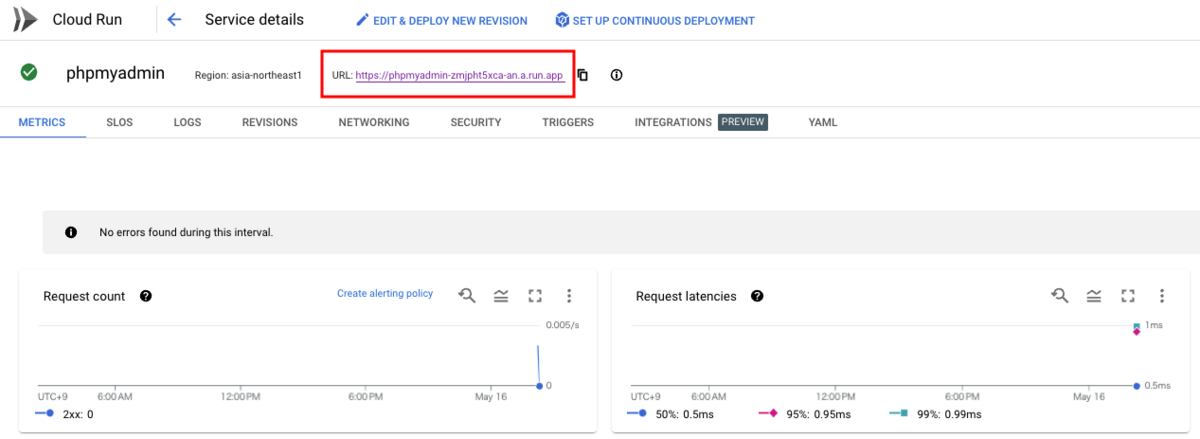Screen dimensions: 1200x439
Task: Switch to the LOGS tab
Action: pos(187,122)
